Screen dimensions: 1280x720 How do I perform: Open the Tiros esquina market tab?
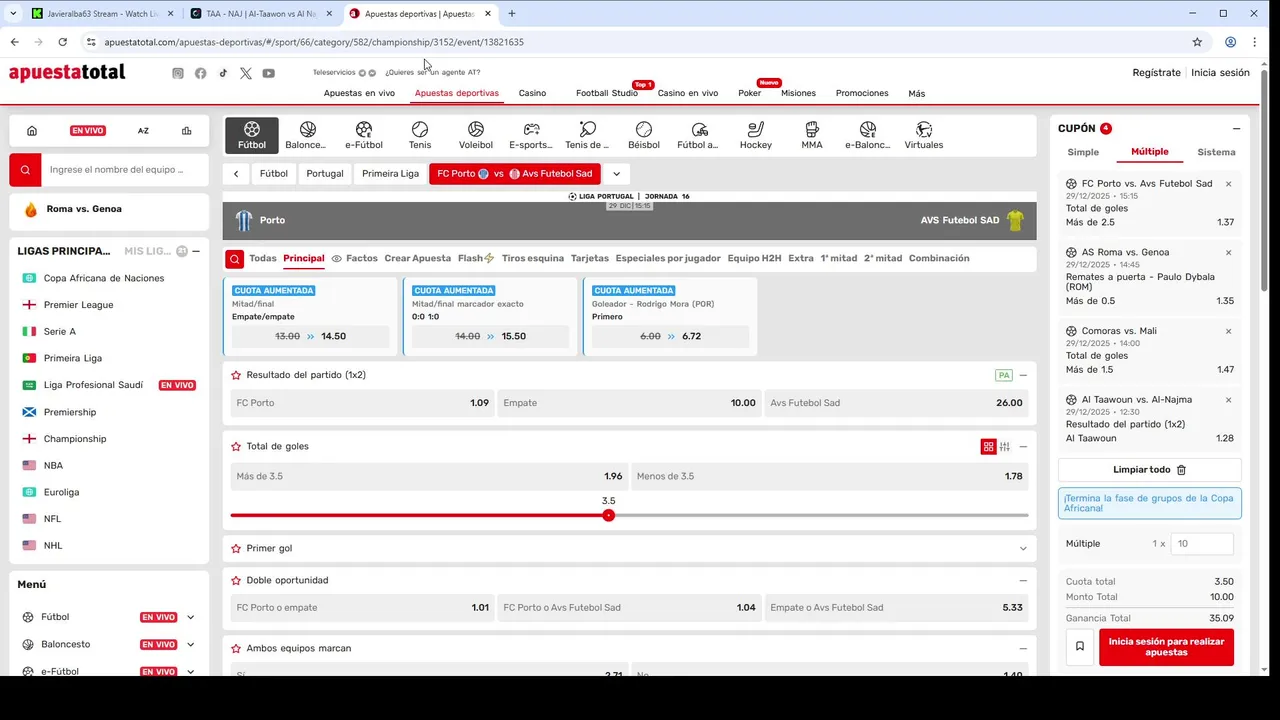click(x=533, y=259)
